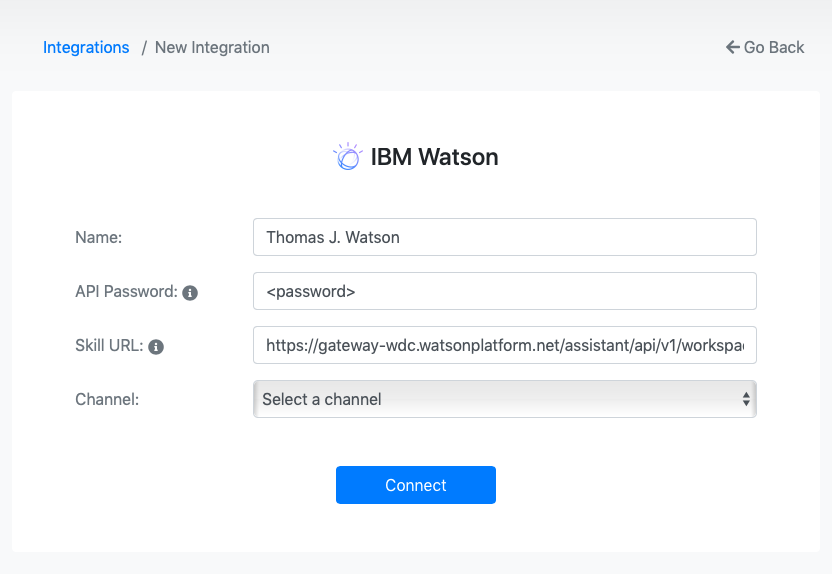This screenshot has height=574, width=832.
Task: Click the IBM Watson heading text
Action: pyautogui.click(x=435, y=157)
